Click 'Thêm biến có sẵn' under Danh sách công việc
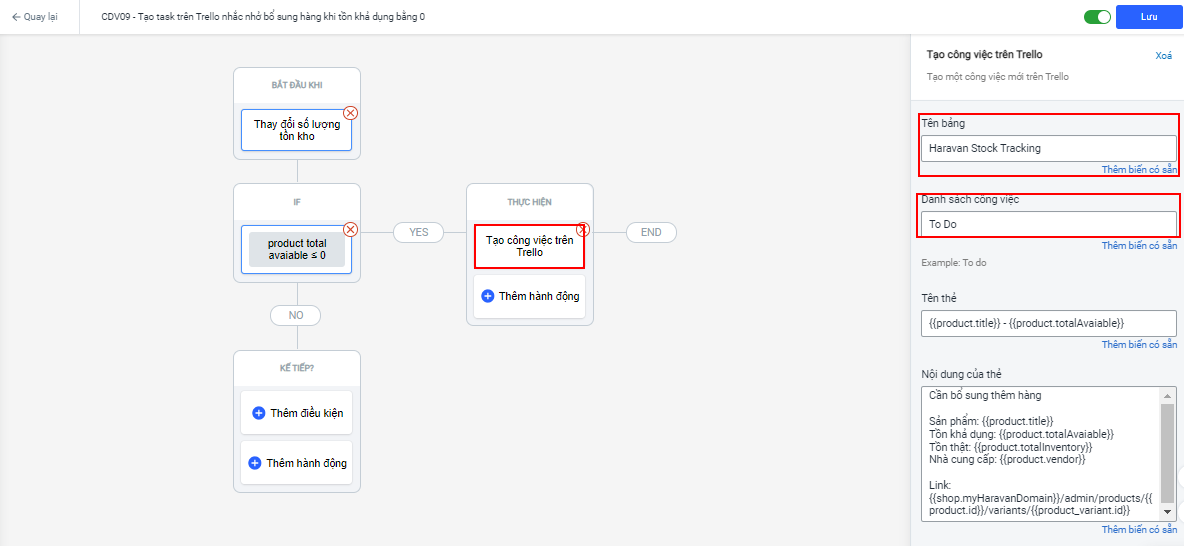Viewport: 1184px width, 546px height. [1139, 246]
